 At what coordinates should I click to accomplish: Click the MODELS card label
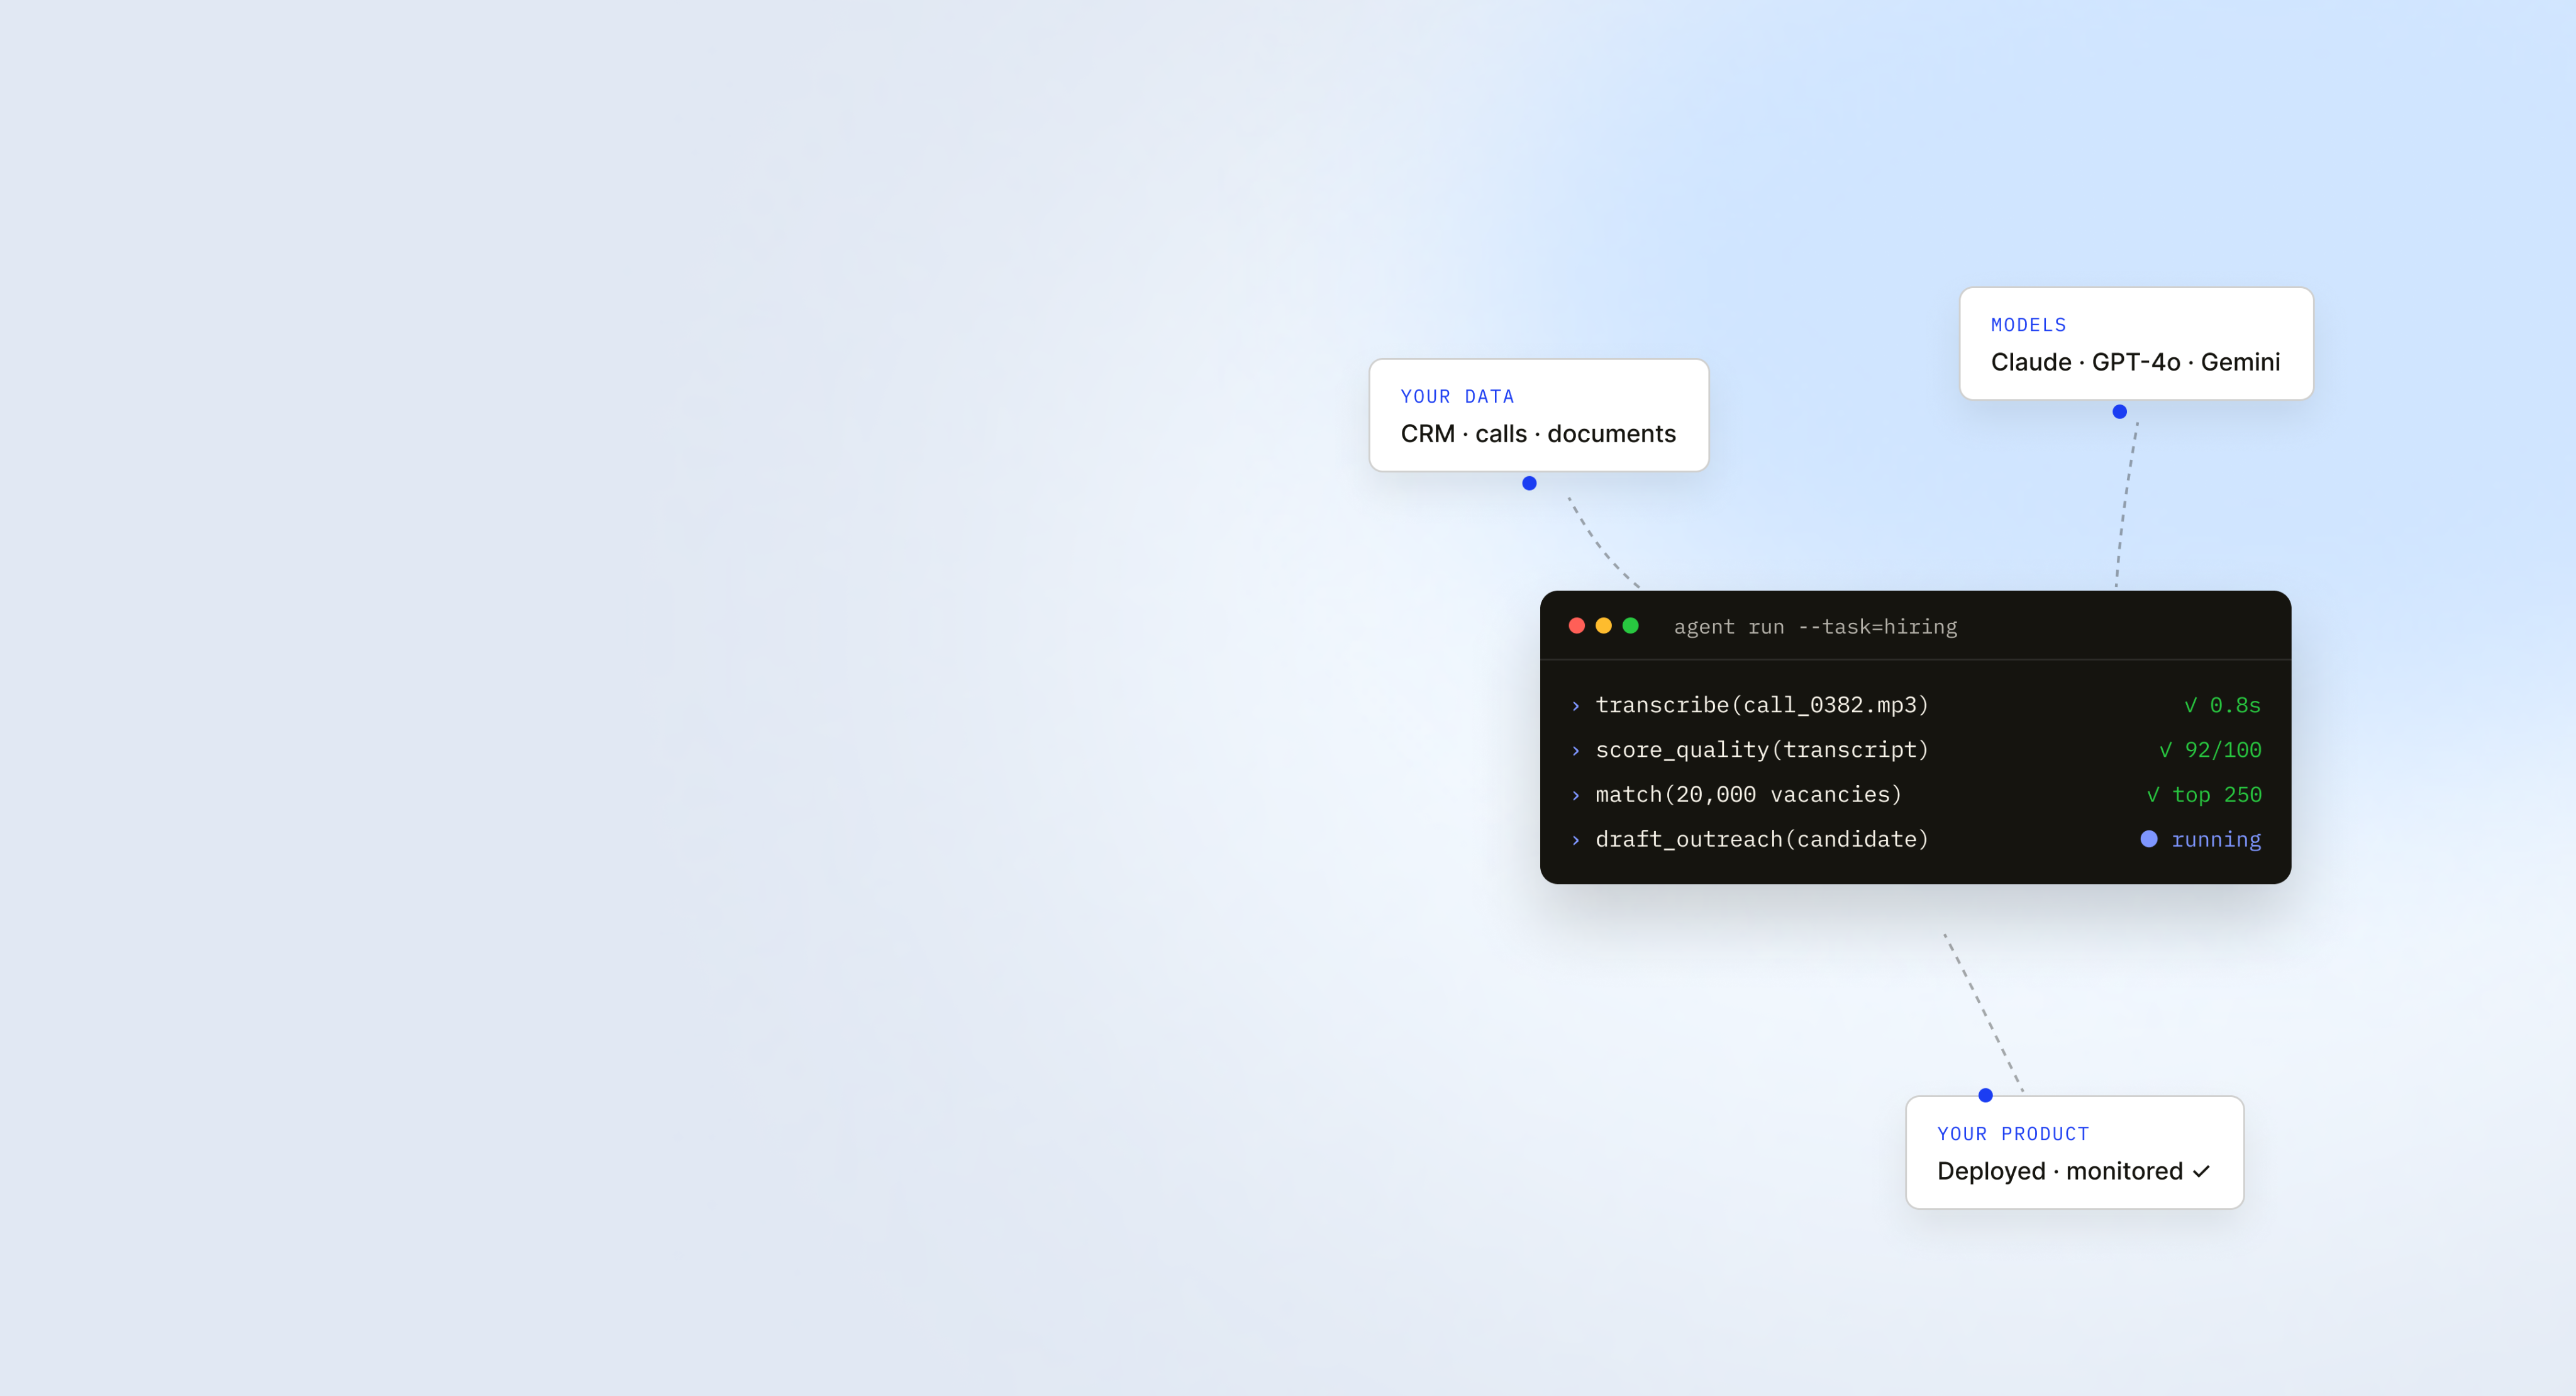pyautogui.click(x=2028, y=325)
